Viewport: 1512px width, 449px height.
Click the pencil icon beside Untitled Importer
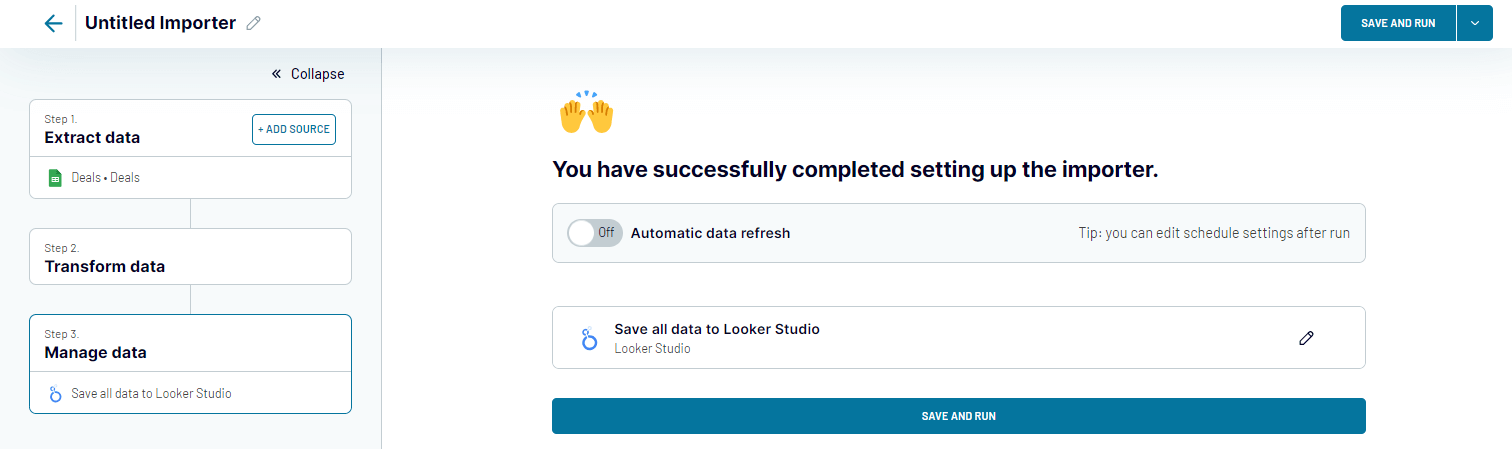tap(254, 23)
